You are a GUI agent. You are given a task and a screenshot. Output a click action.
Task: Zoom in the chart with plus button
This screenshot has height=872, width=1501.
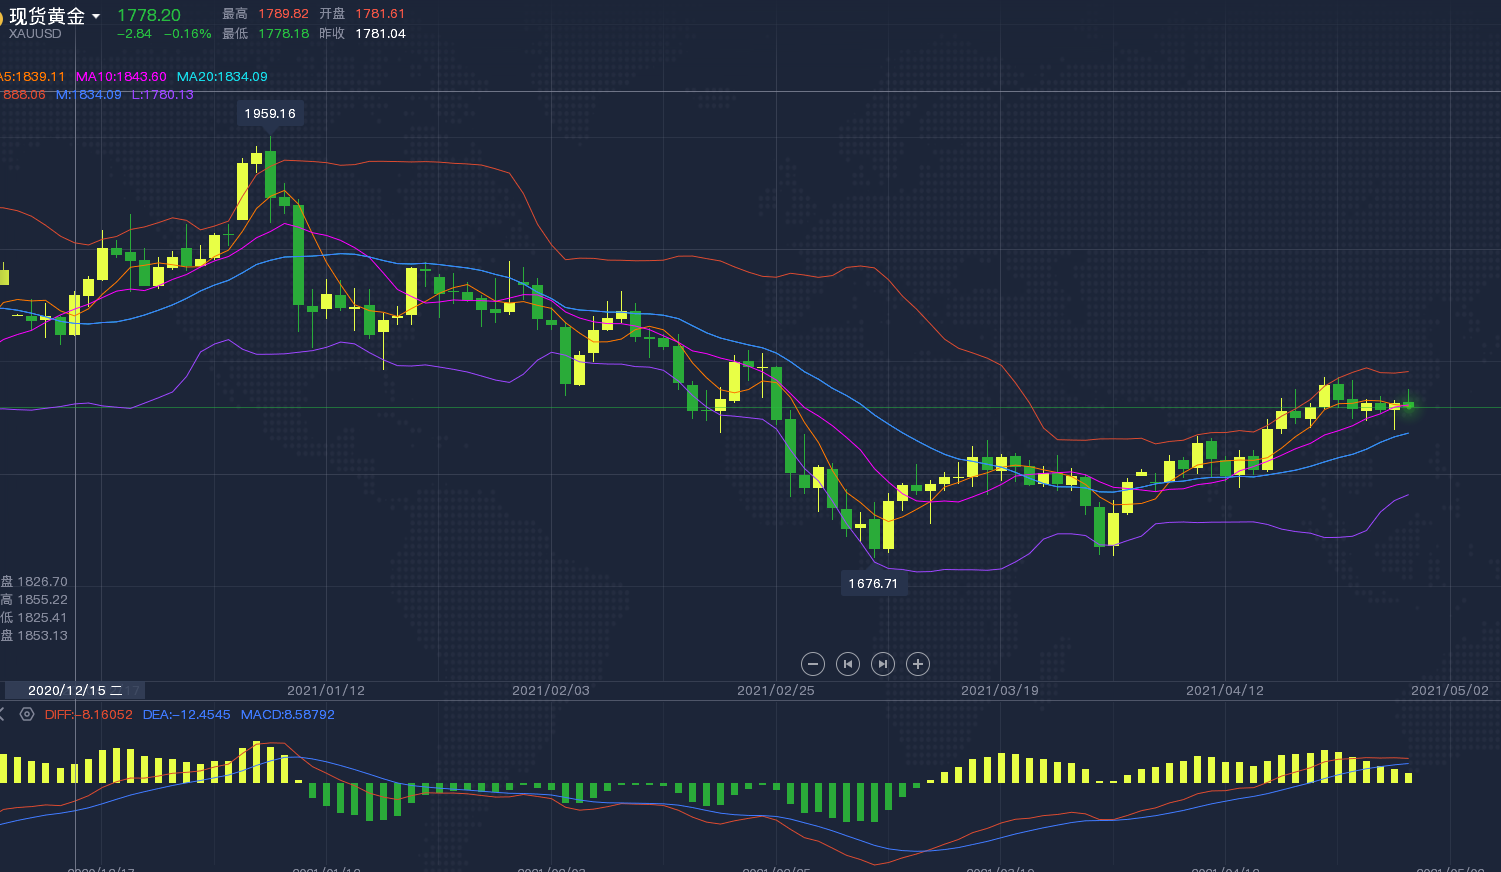point(918,664)
